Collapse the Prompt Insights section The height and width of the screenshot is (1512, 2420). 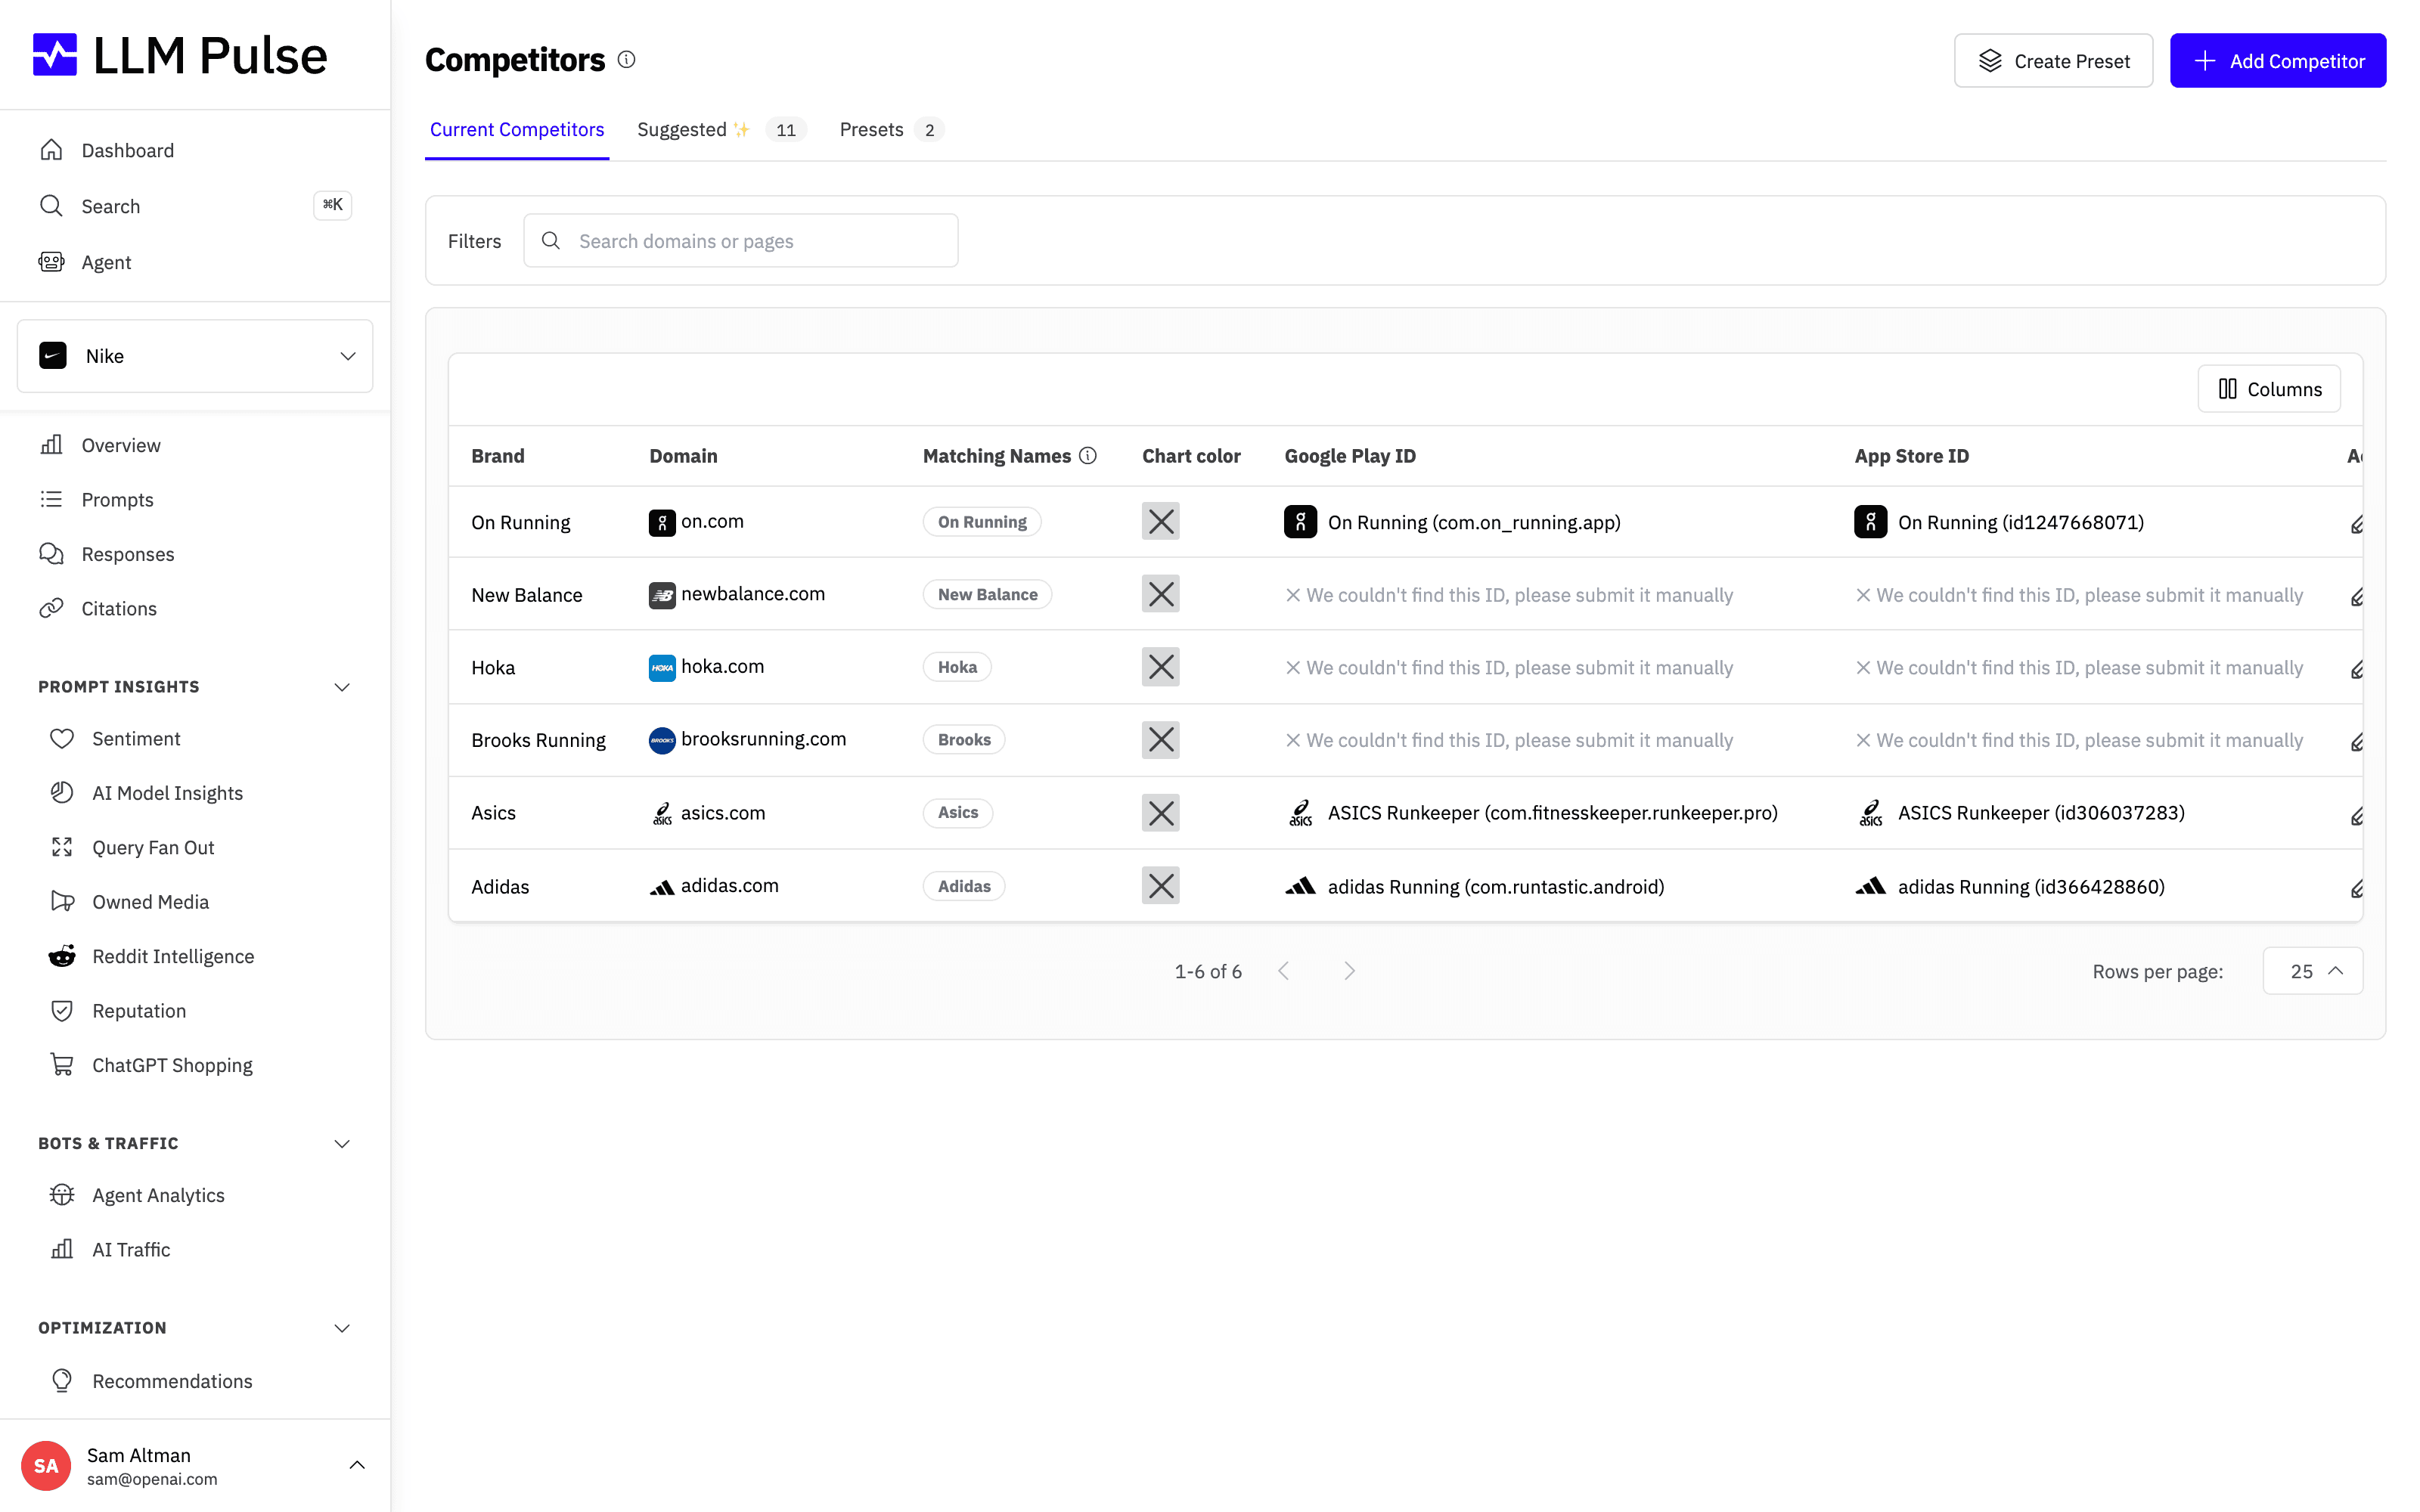342,687
